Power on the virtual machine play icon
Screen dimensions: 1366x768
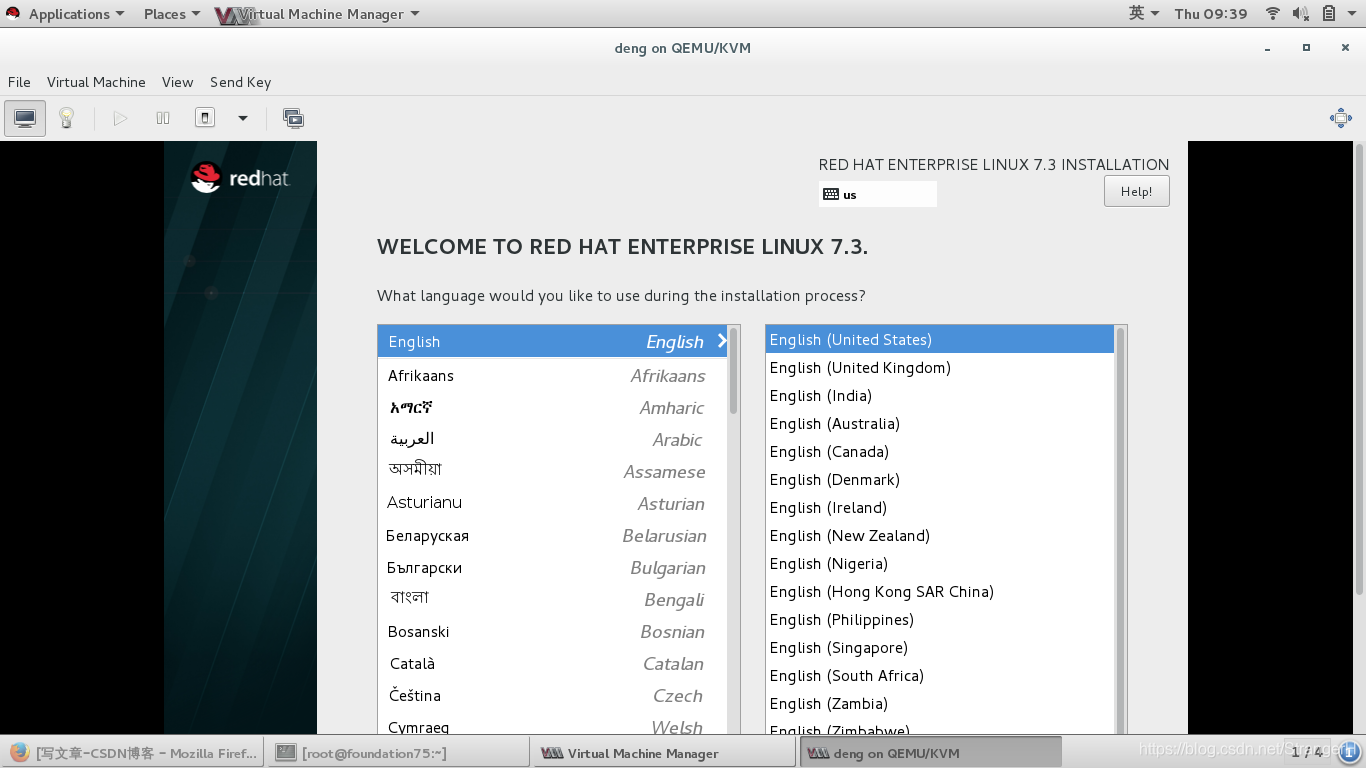(121, 118)
